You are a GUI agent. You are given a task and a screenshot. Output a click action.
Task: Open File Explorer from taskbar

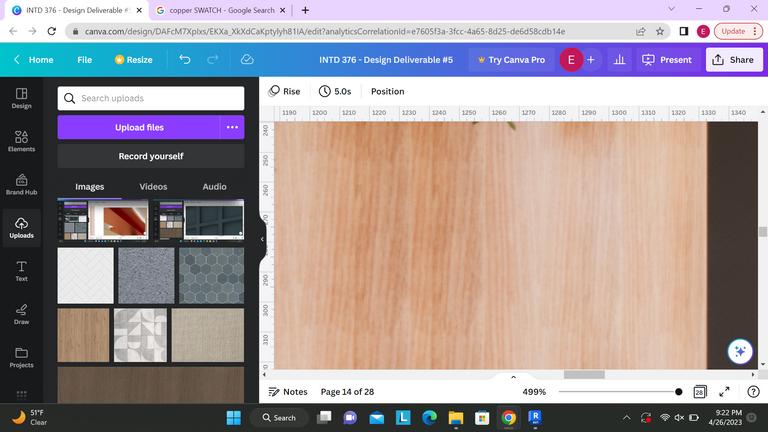pyautogui.click(x=456, y=417)
